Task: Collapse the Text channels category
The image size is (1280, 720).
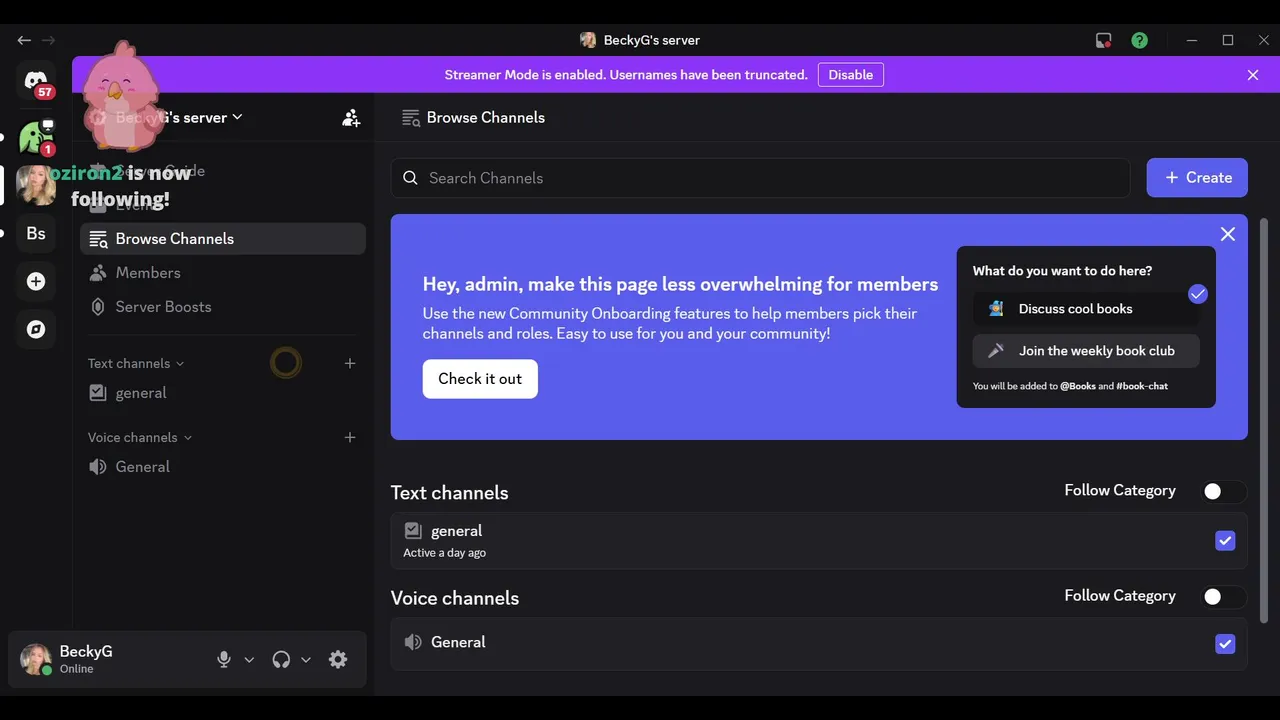Action: click(136, 363)
